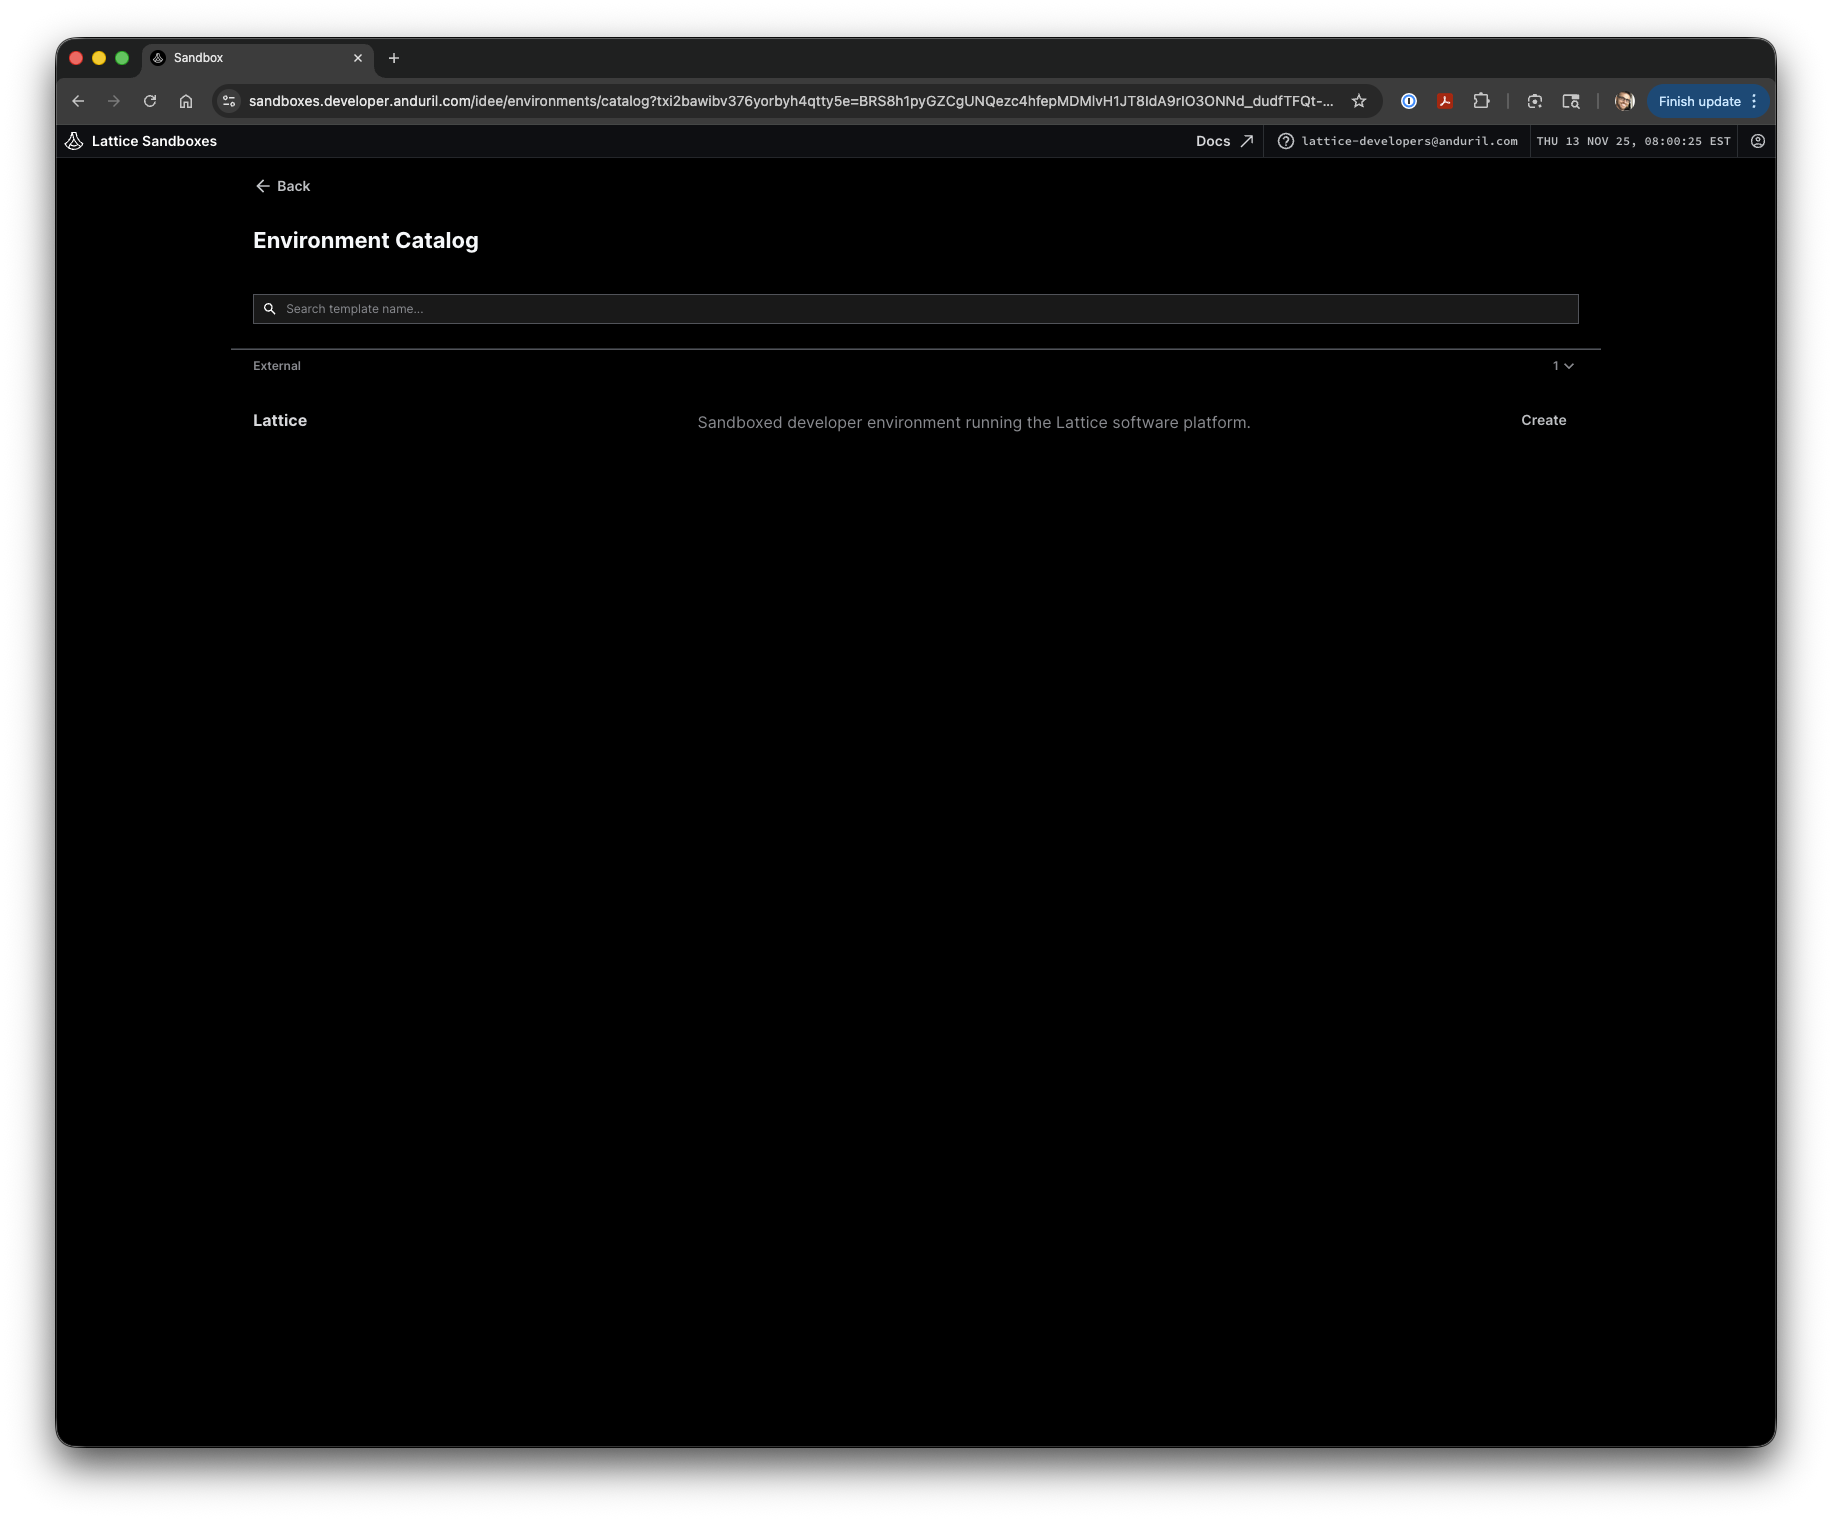Viewport: 1832px width, 1521px height.
Task: Click the tab search toolbar icon
Action: [x=1571, y=101]
